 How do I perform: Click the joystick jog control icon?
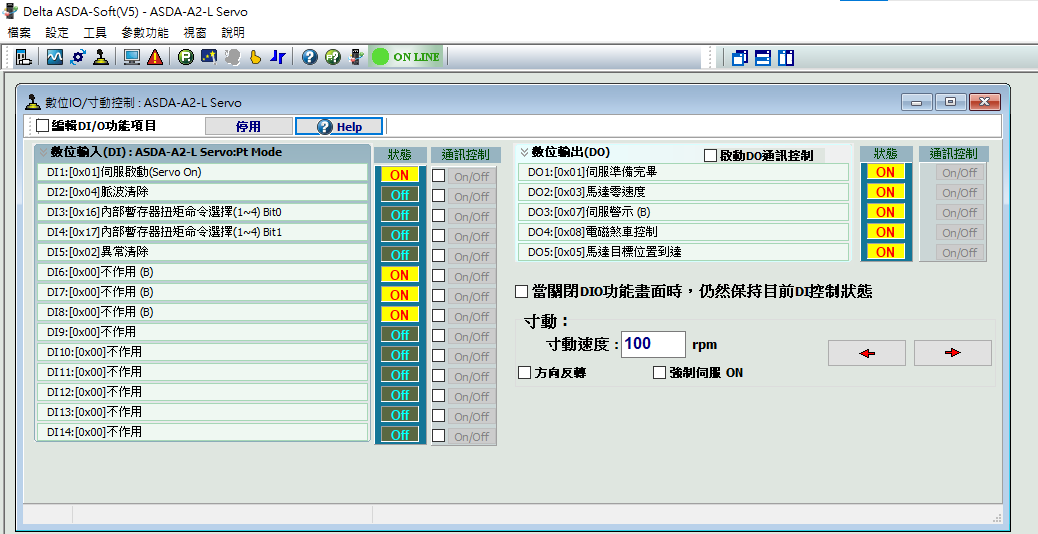[x=101, y=57]
